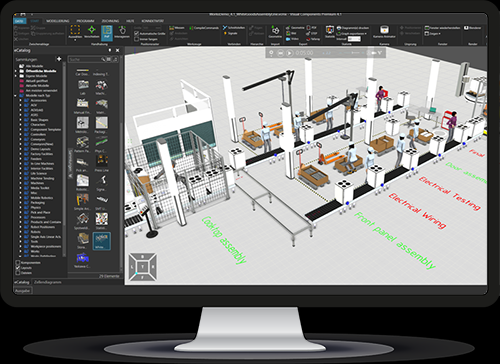500x364 pixels.
Task: Expand the Conveyors folder
Action: pos(21,139)
